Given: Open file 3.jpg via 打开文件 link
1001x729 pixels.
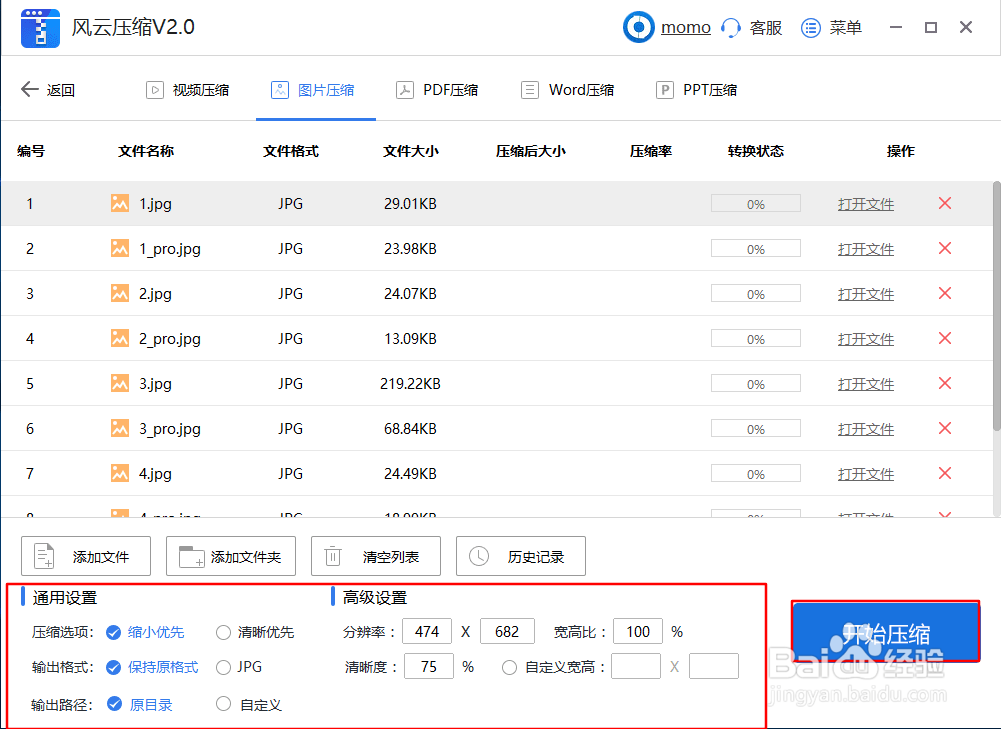Looking at the screenshot, I should (x=864, y=383).
